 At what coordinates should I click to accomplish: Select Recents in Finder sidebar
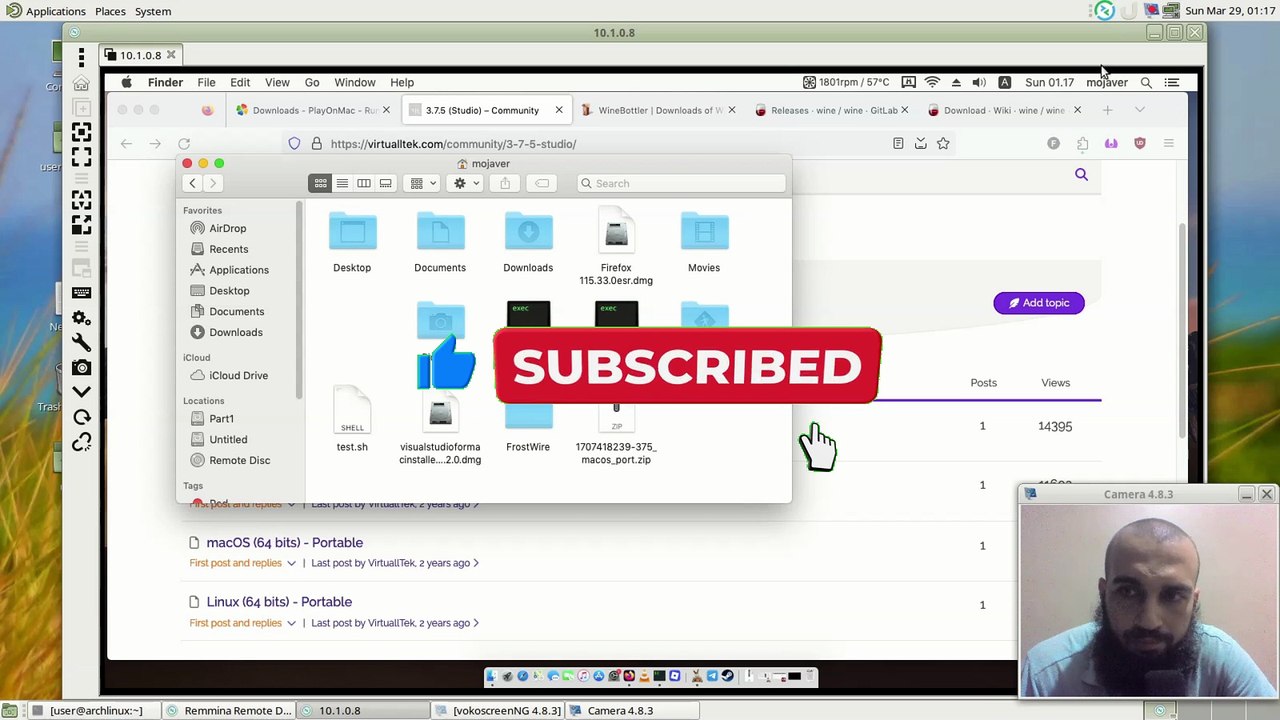[x=219, y=249]
